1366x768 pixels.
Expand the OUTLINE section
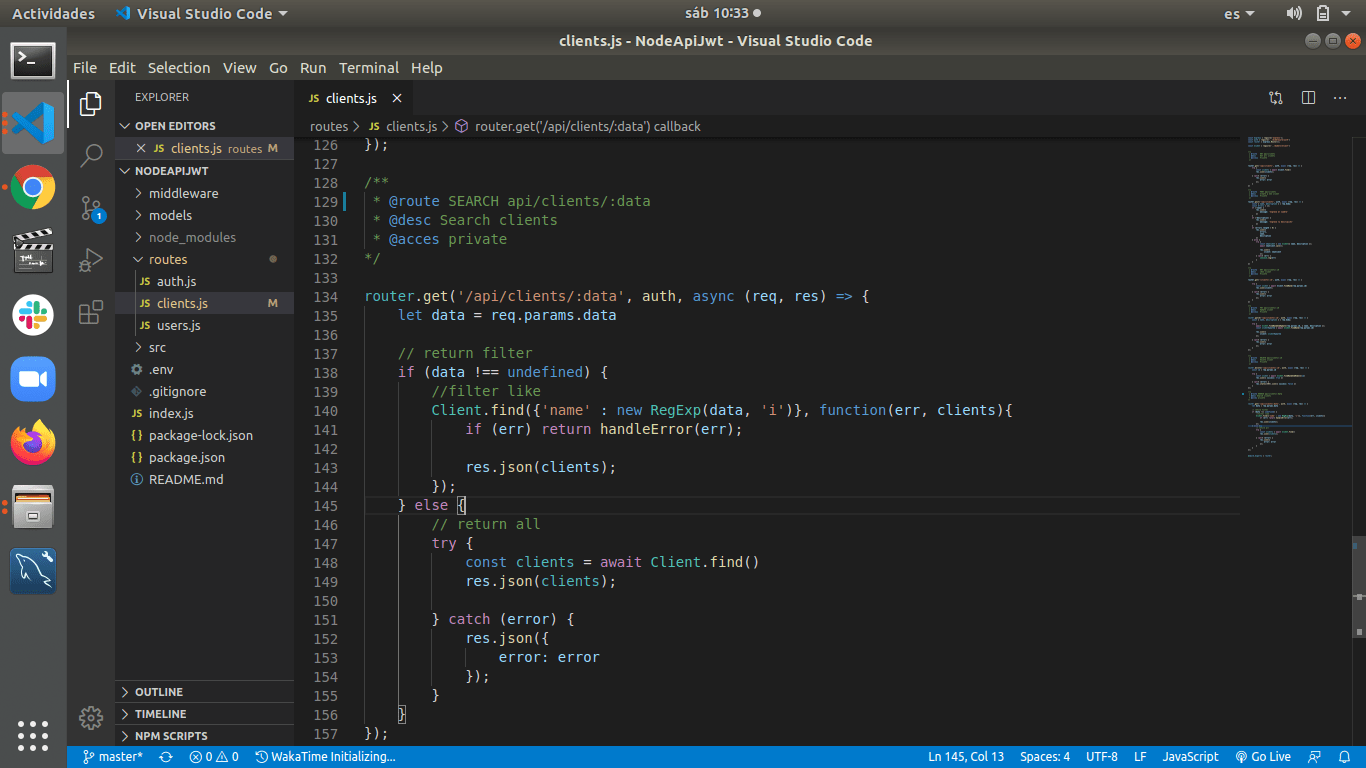point(159,692)
